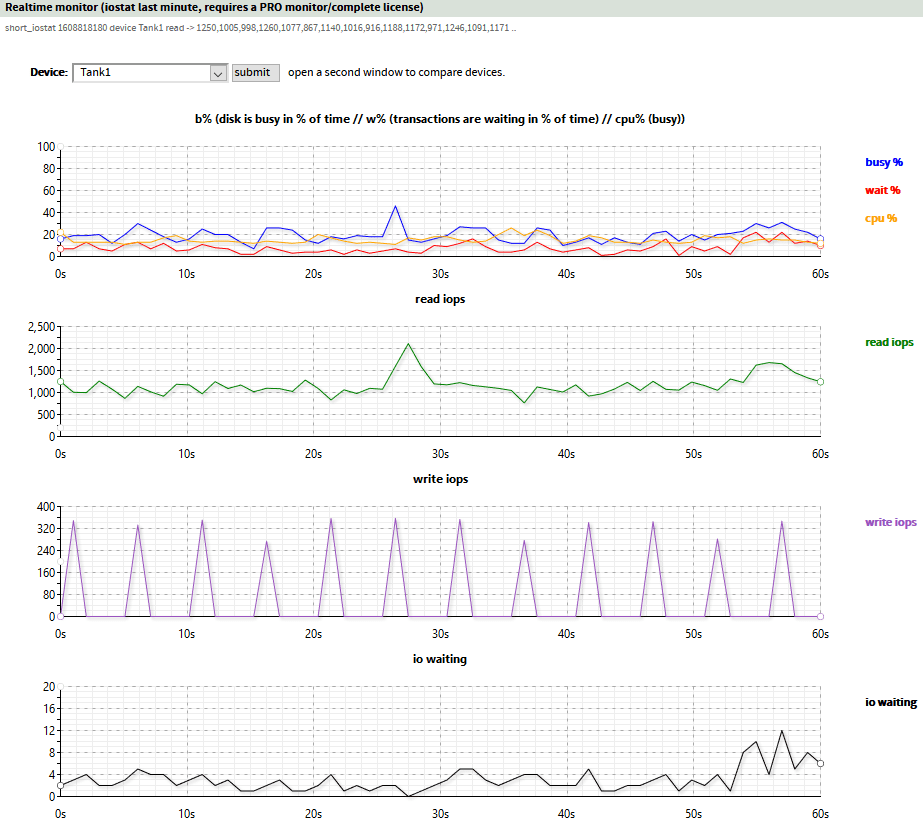Viewport: 923px width, 831px height.
Task: Click the b% w% cpu% chart title
Action: pyautogui.click(x=440, y=119)
